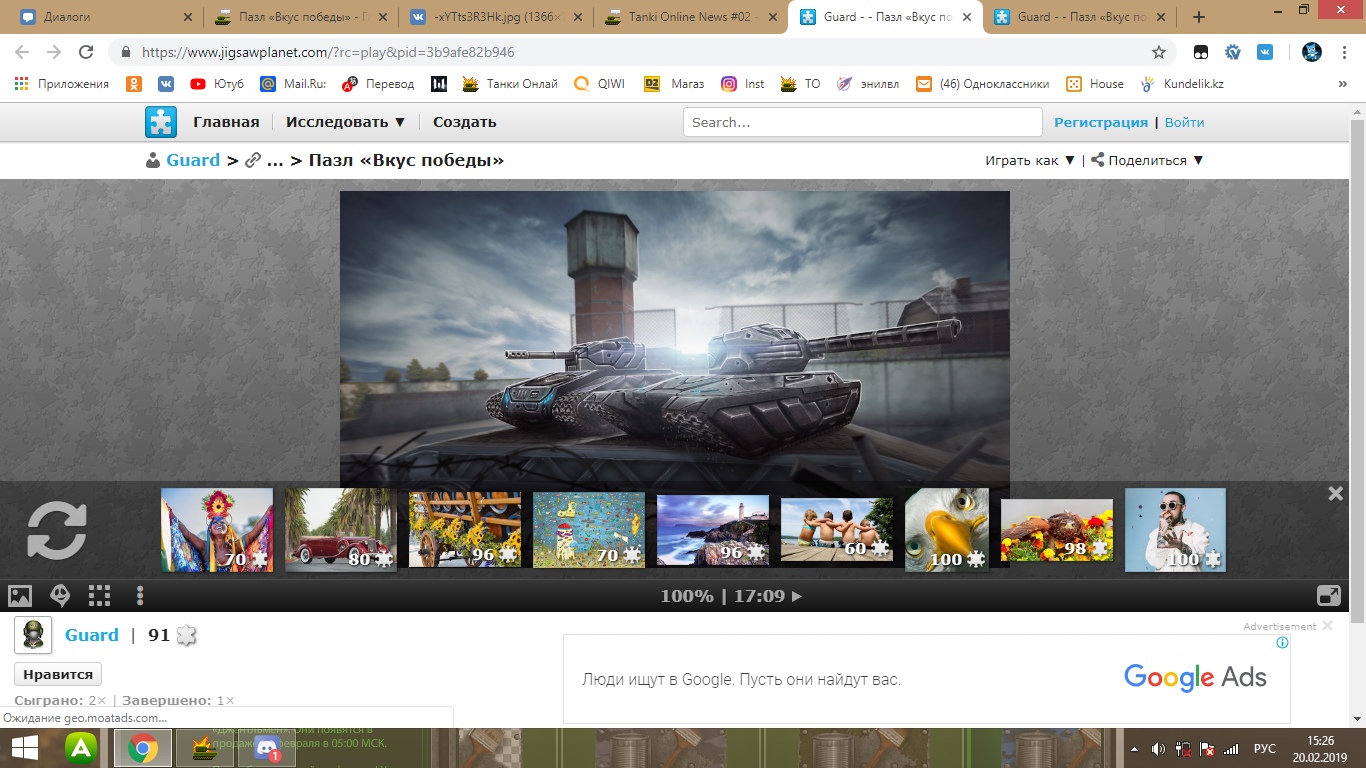Viewport: 1366px width, 768px height.
Task: Click the restart puzzle circular arrows icon
Action: (x=57, y=530)
